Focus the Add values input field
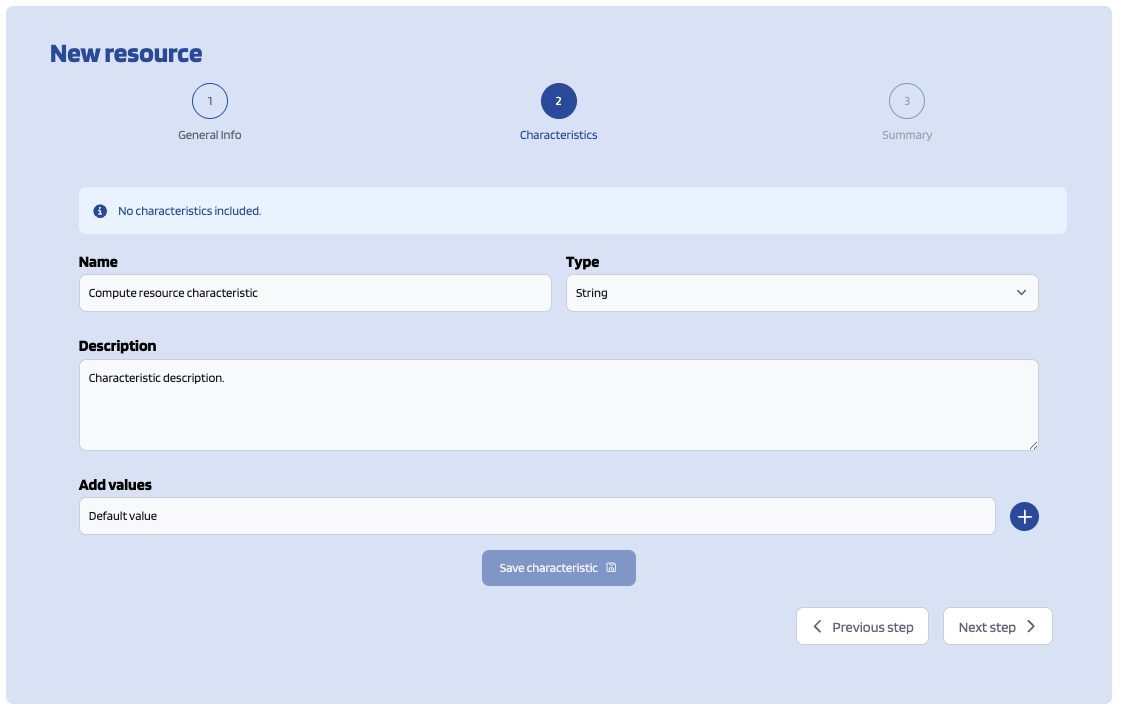This screenshot has width=1121, height=712. pyautogui.click(x=537, y=517)
